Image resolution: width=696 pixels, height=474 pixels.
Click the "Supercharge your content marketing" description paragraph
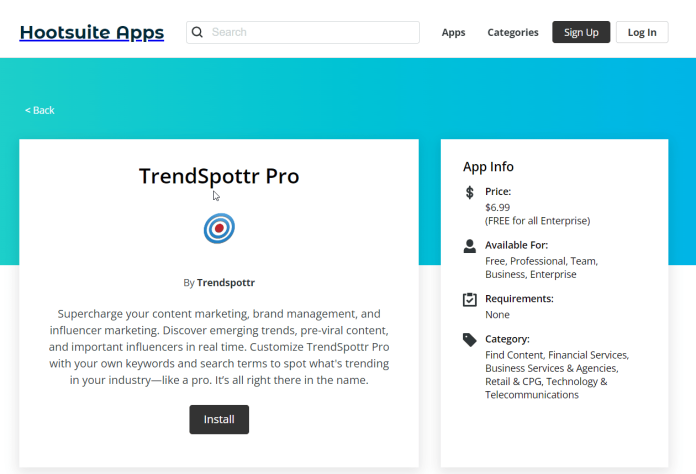tap(219, 347)
